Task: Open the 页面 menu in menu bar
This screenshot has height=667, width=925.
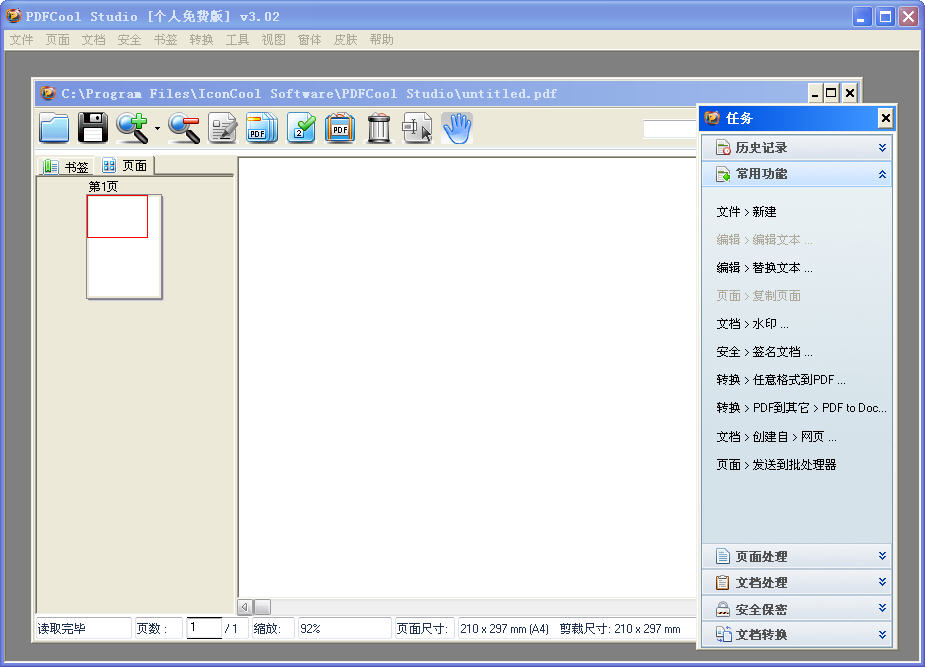Action: 58,40
